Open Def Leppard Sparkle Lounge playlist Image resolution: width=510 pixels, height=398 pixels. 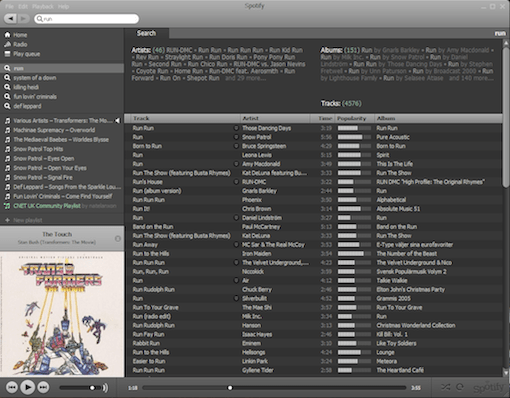pos(67,187)
